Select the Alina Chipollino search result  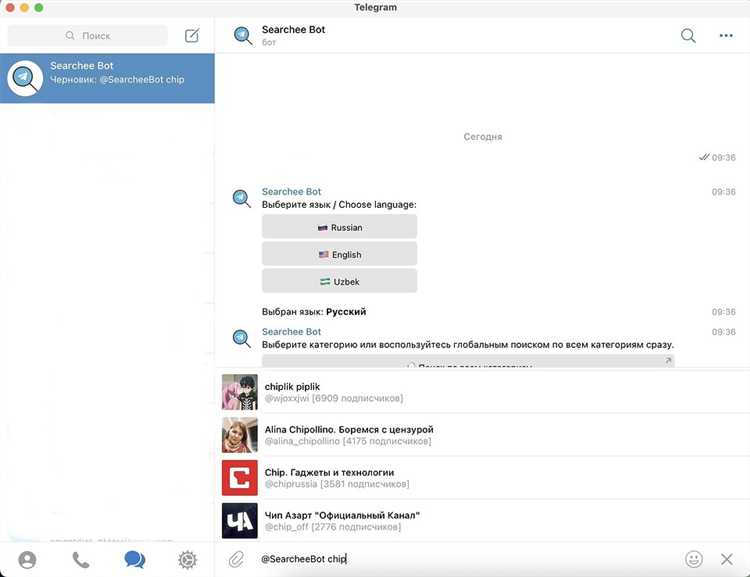[483, 435]
